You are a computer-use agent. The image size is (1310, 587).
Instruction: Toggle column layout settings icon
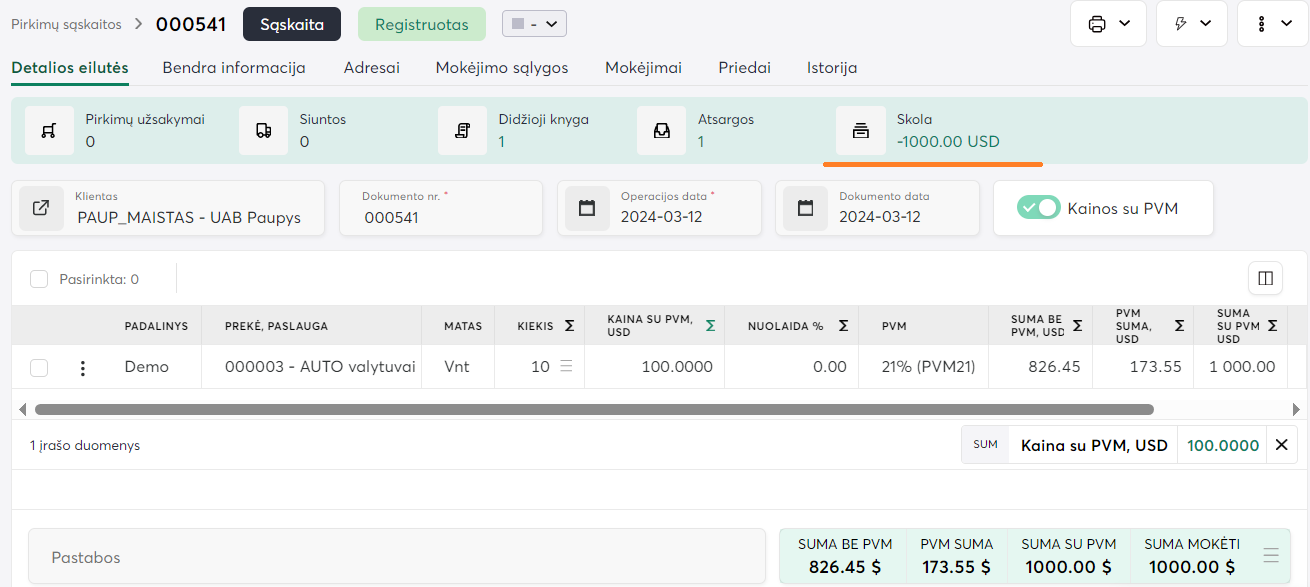[x=1265, y=279]
